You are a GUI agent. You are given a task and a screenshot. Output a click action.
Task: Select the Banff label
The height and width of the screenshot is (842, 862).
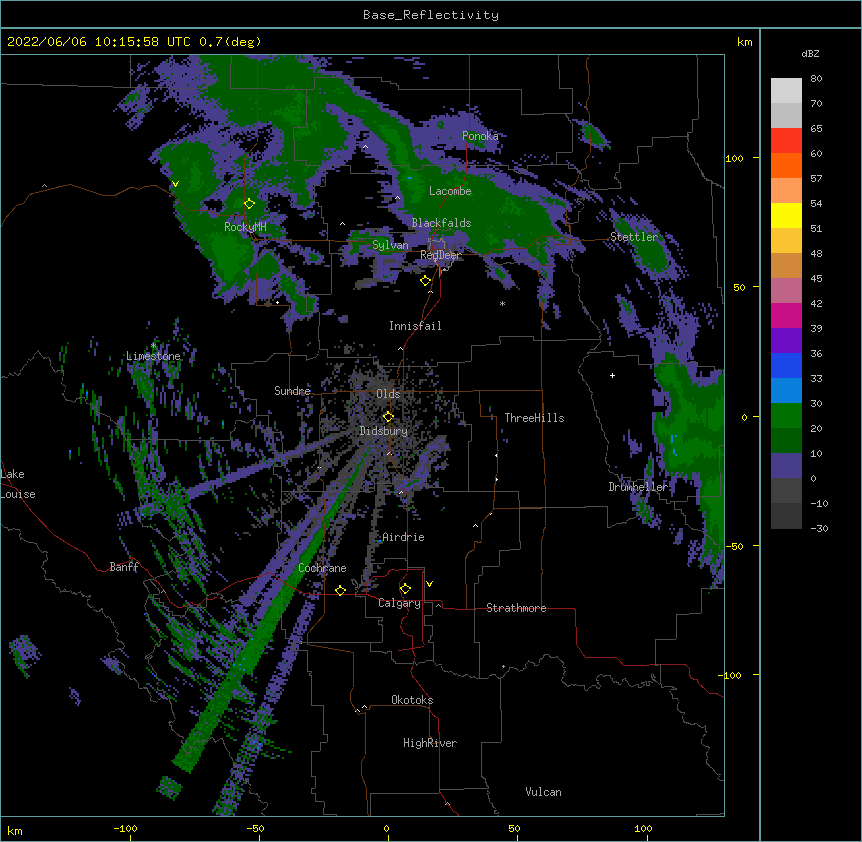(124, 567)
